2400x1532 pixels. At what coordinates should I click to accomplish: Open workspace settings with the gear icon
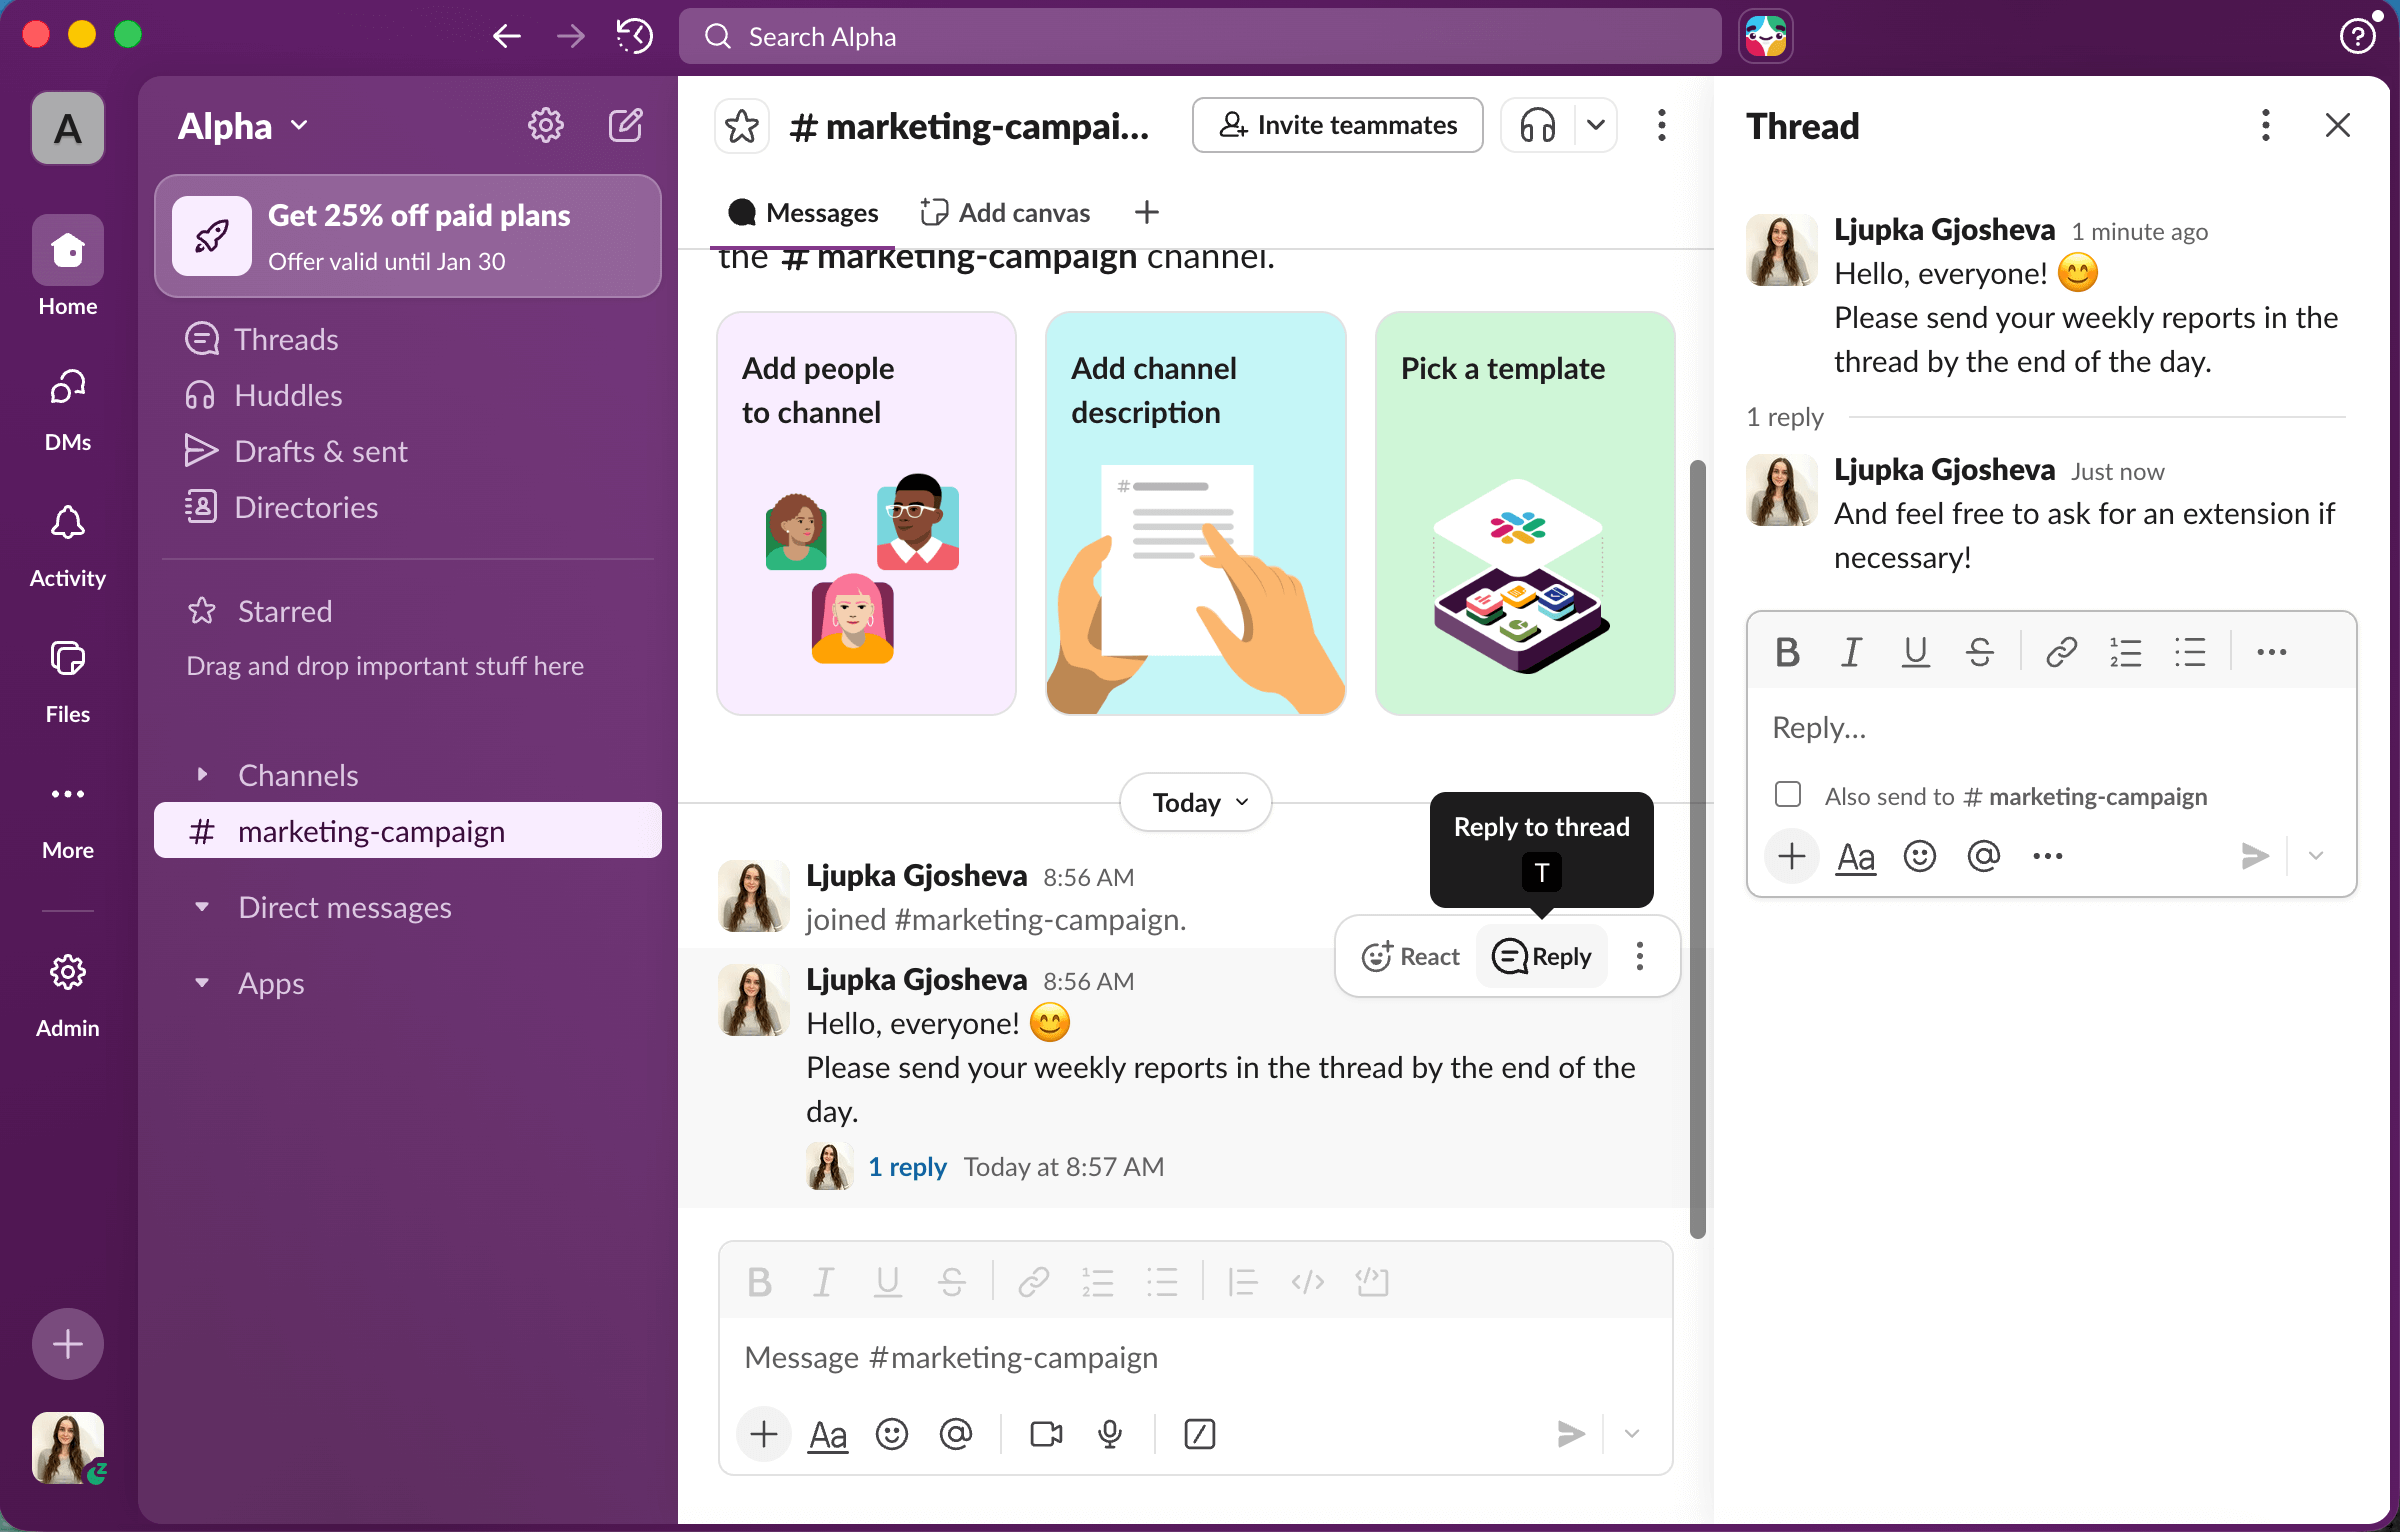[x=545, y=125]
